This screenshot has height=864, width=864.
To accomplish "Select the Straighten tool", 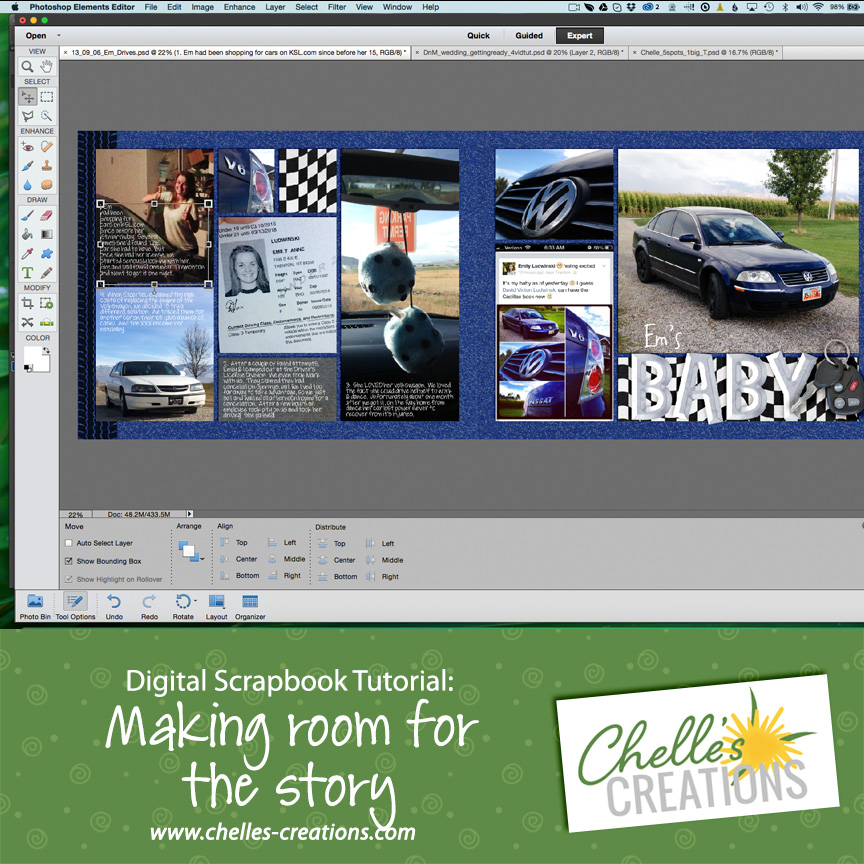I will 47,322.
